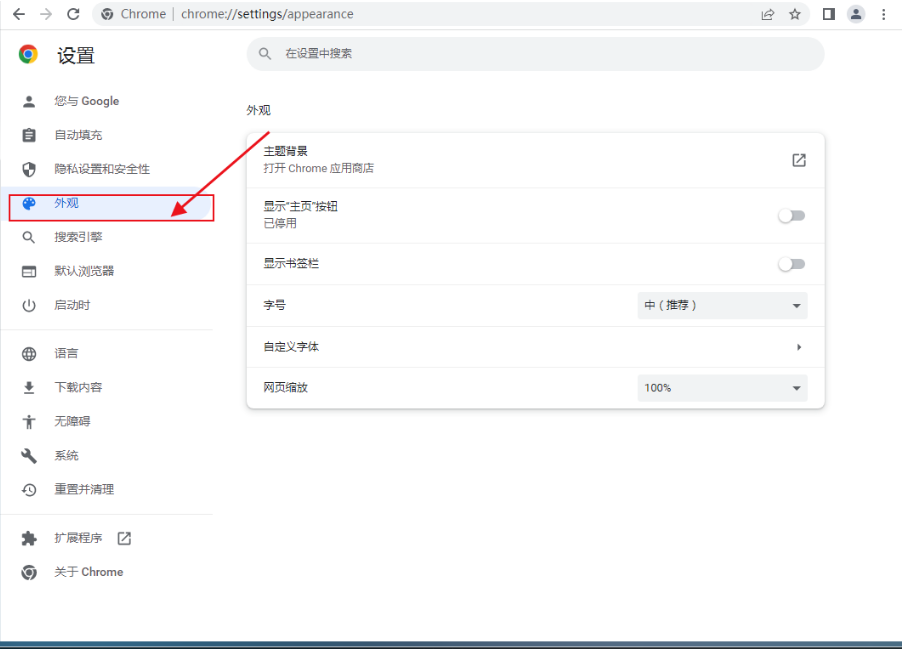Click the clipboard icon for 自动填充

click(x=29, y=135)
